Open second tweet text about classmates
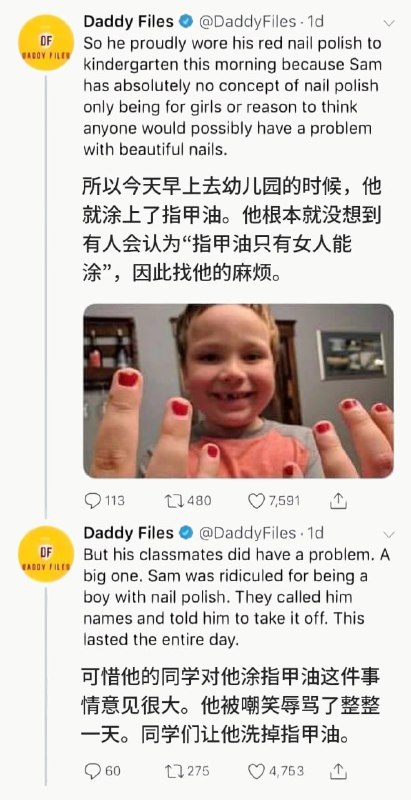 point(237,597)
